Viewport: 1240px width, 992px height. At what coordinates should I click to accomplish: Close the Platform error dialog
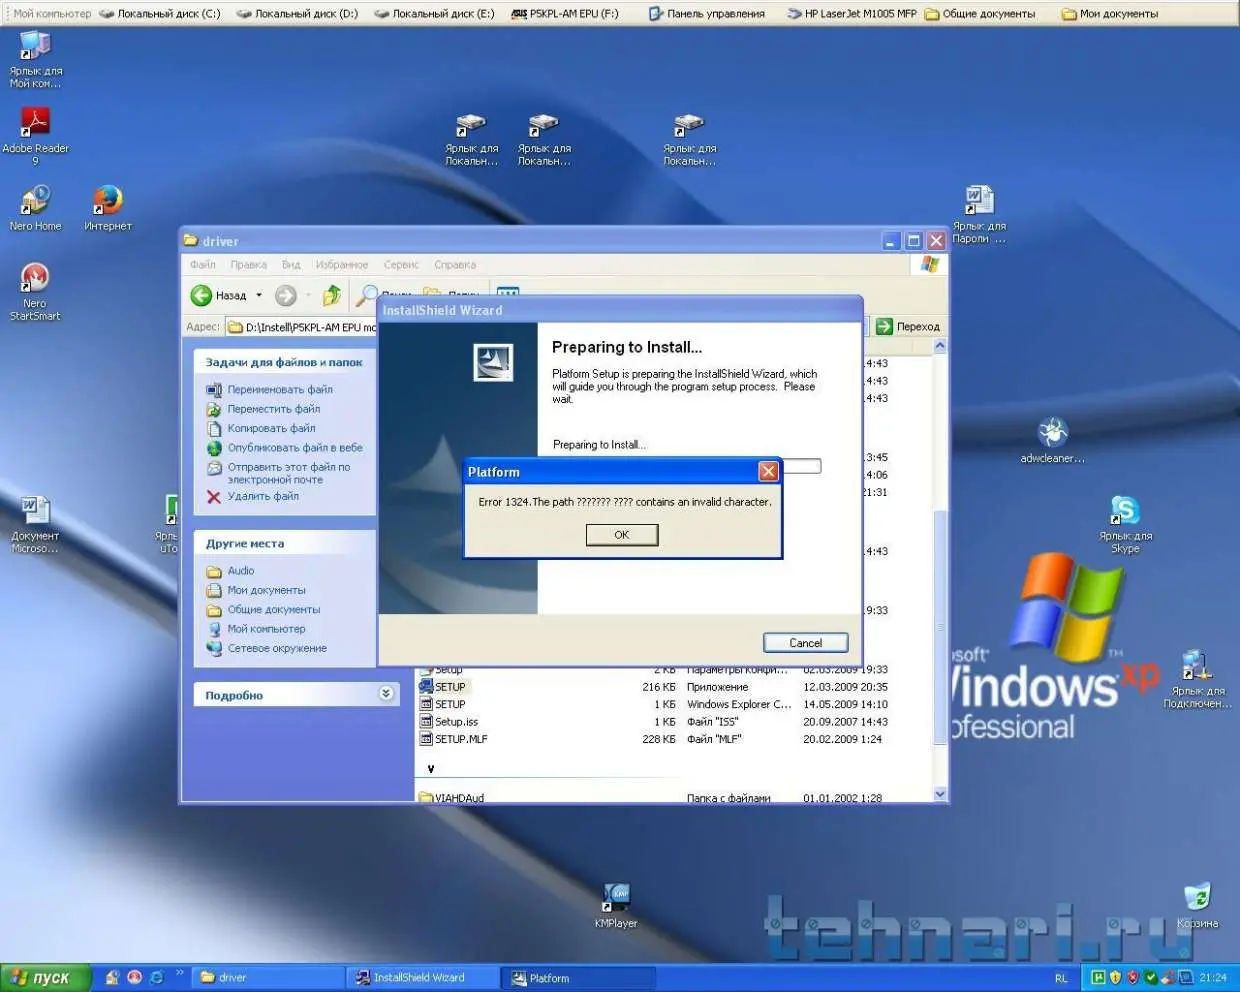click(768, 471)
